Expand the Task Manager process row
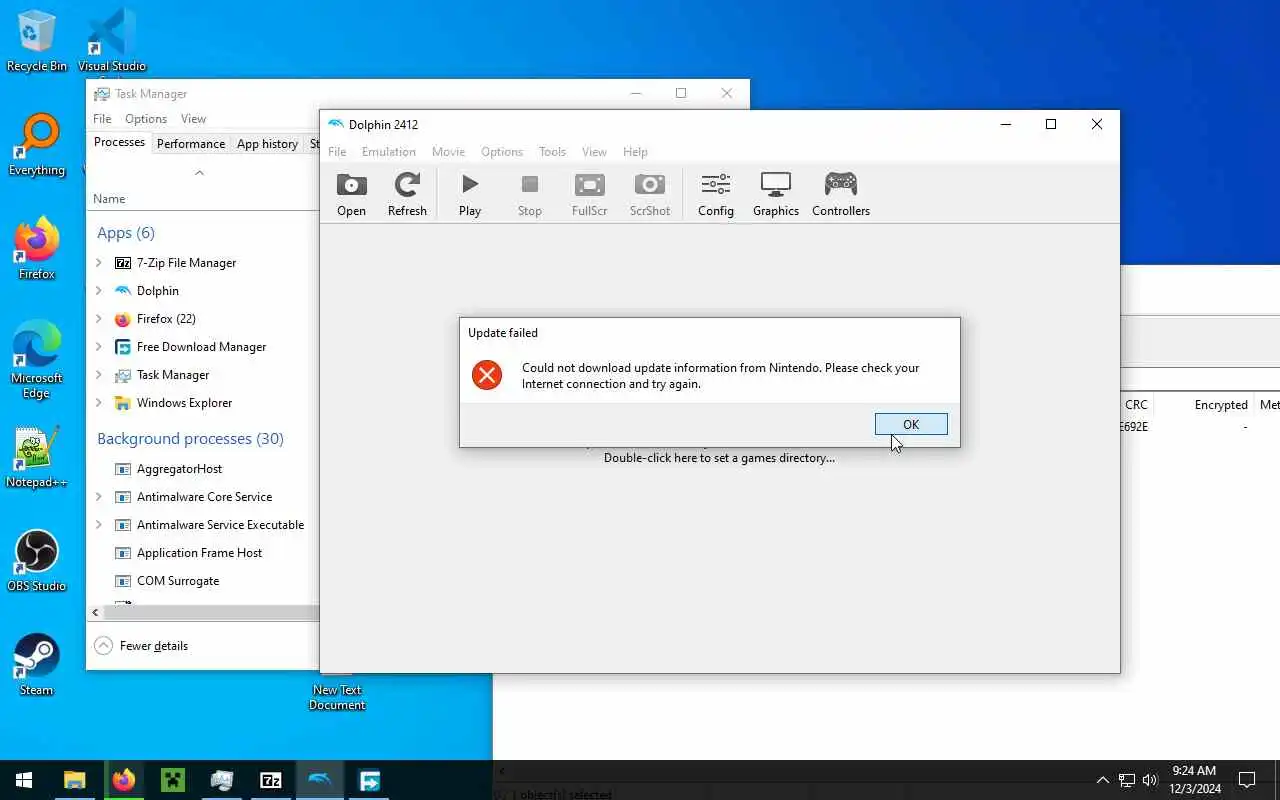The width and height of the screenshot is (1280, 800). [x=98, y=375]
